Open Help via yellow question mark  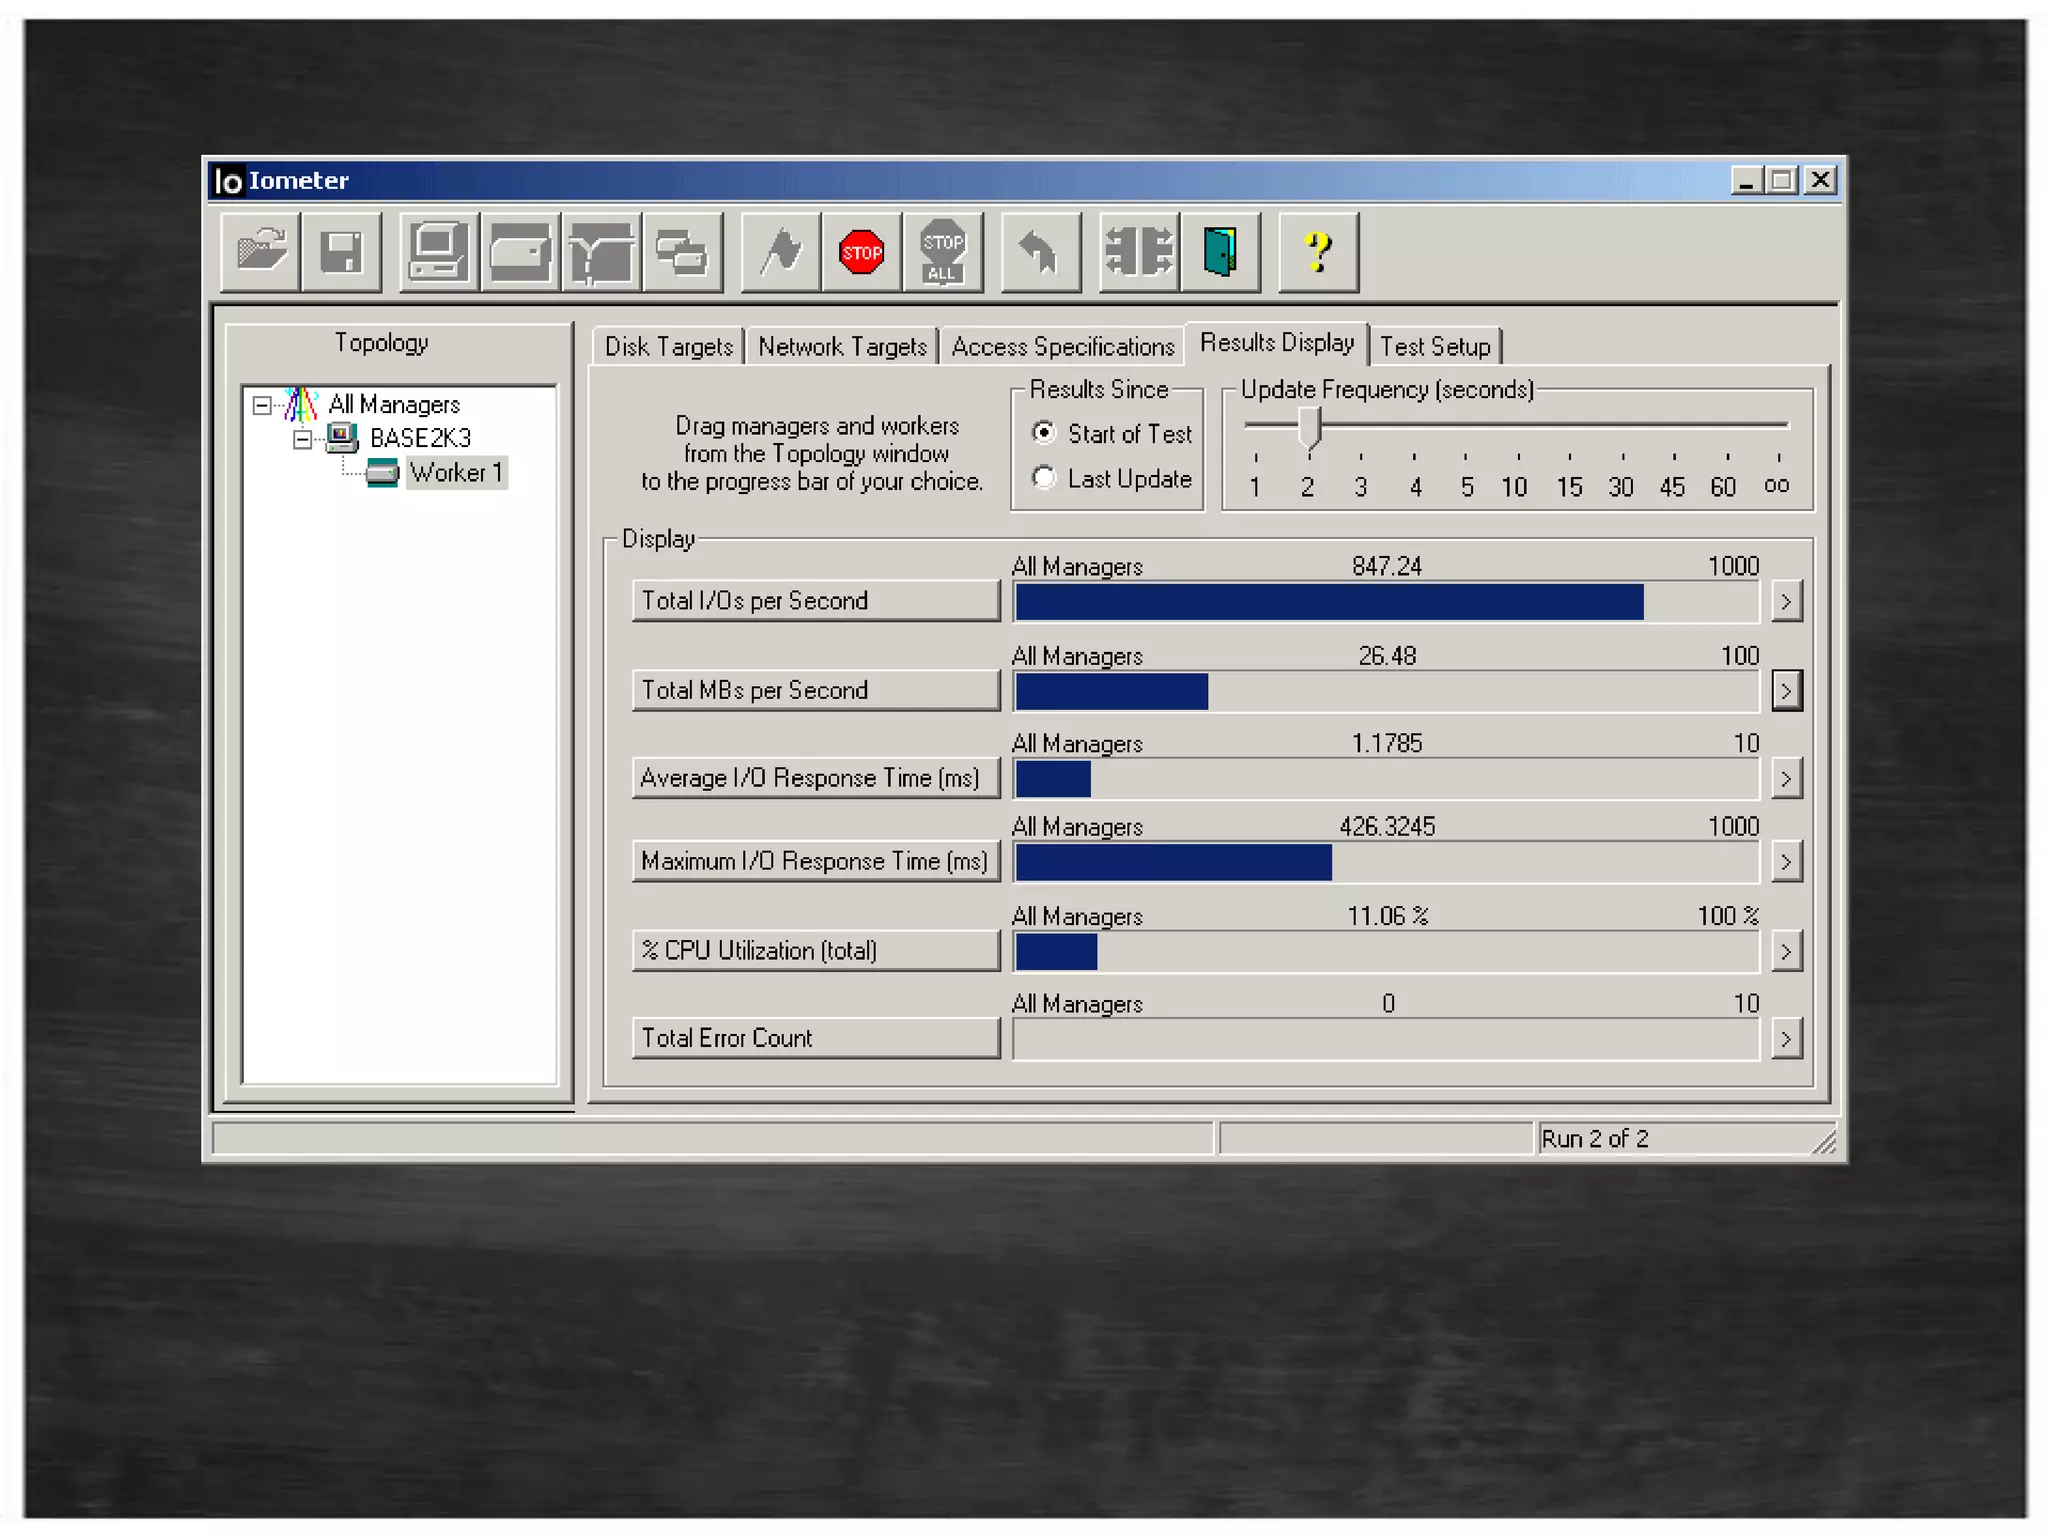1318,251
